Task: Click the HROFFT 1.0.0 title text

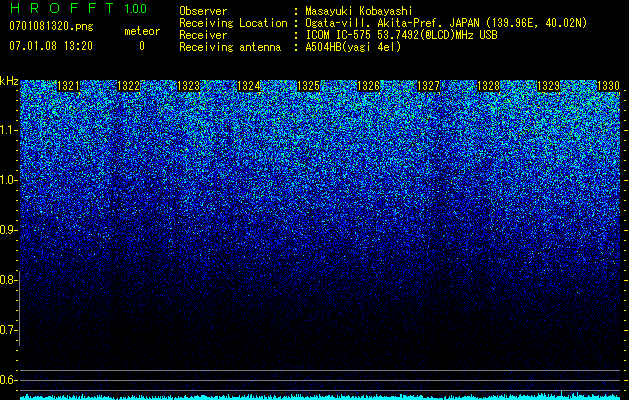Action: coord(78,8)
